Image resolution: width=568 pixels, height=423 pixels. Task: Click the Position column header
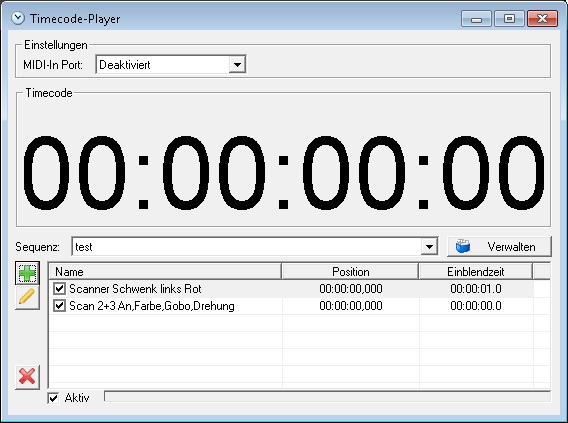[x=350, y=272]
